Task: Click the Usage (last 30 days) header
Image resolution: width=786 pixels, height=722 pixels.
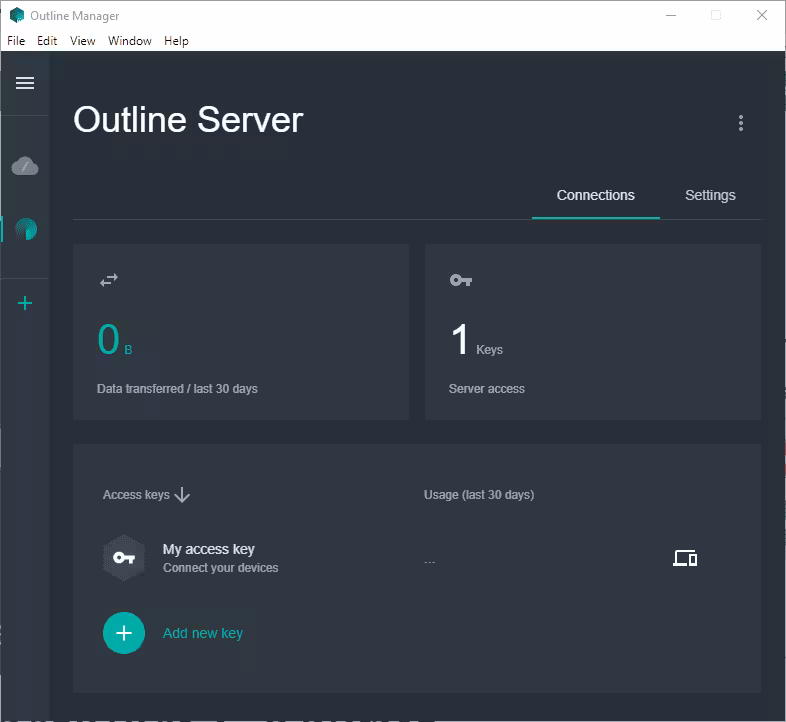Action: click(x=479, y=495)
